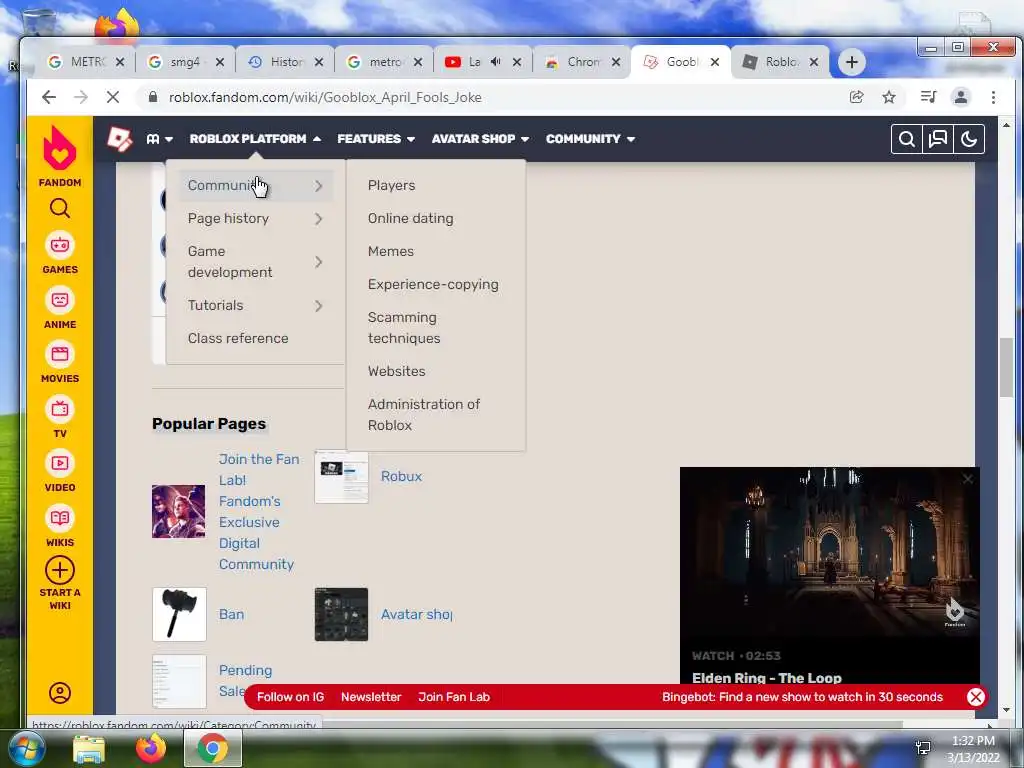The width and height of the screenshot is (1024, 768).
Task: Select Scamming techniques in the submenu
Action: coord(404,328)
